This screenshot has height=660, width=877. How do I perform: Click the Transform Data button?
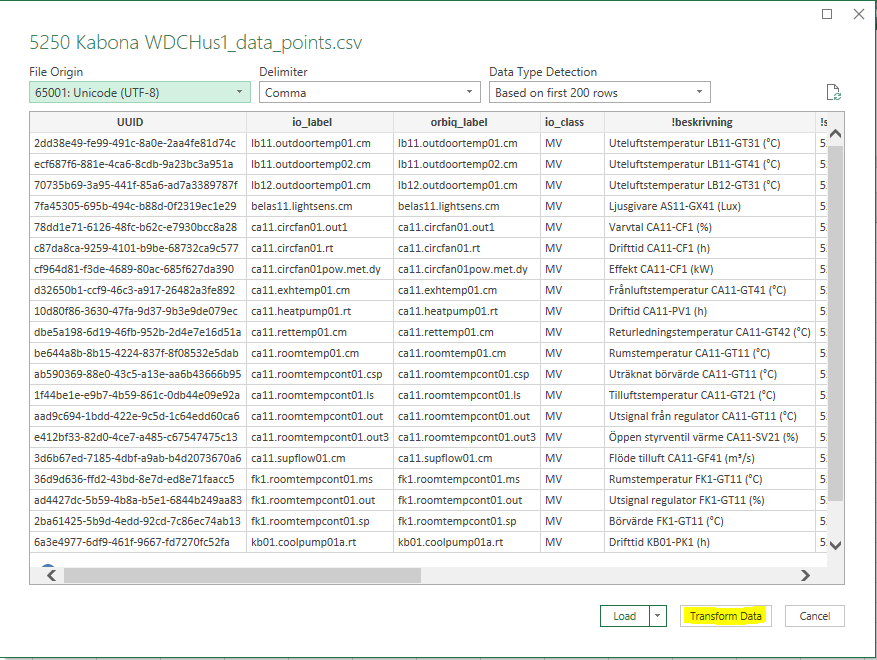pyautogui.click(x=725, y=616)
